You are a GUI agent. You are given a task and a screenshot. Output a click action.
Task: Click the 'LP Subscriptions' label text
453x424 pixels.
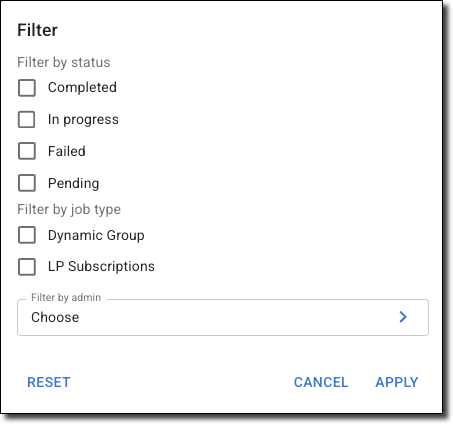pyautogui.click(x=101, y=266)
